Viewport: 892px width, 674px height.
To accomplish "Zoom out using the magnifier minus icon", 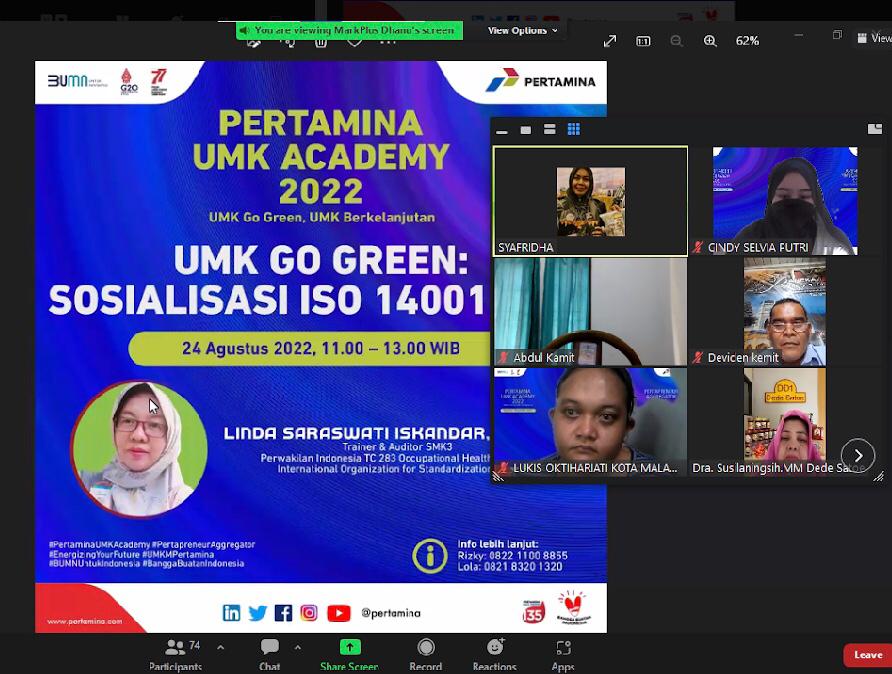I will pos(676,41).
